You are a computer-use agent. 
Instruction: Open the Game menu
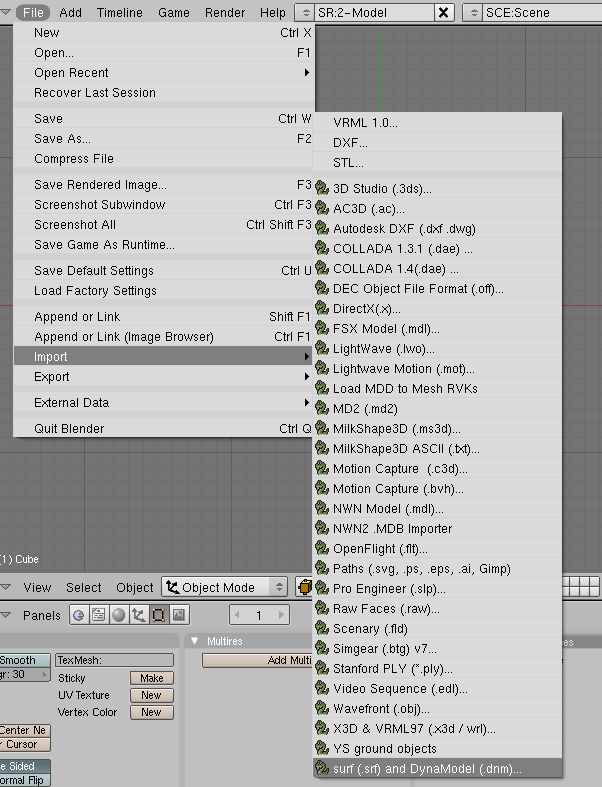click(174, 13)
